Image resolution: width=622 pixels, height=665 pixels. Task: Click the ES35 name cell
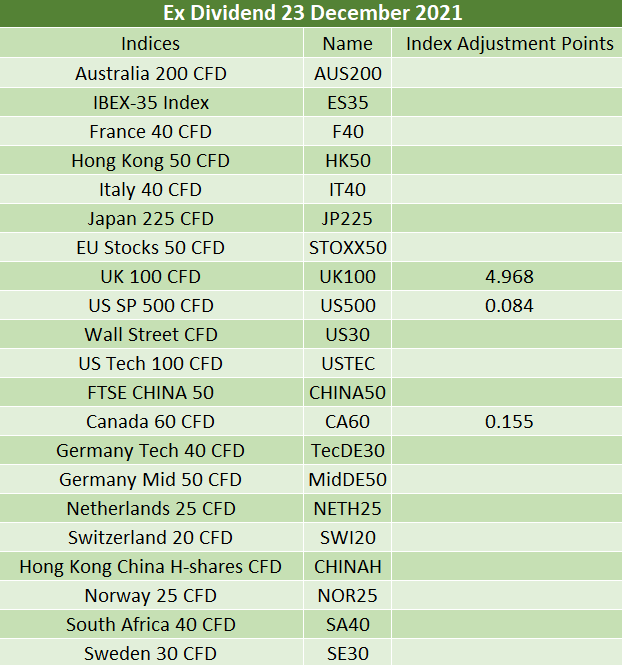[x=347, y=102]
